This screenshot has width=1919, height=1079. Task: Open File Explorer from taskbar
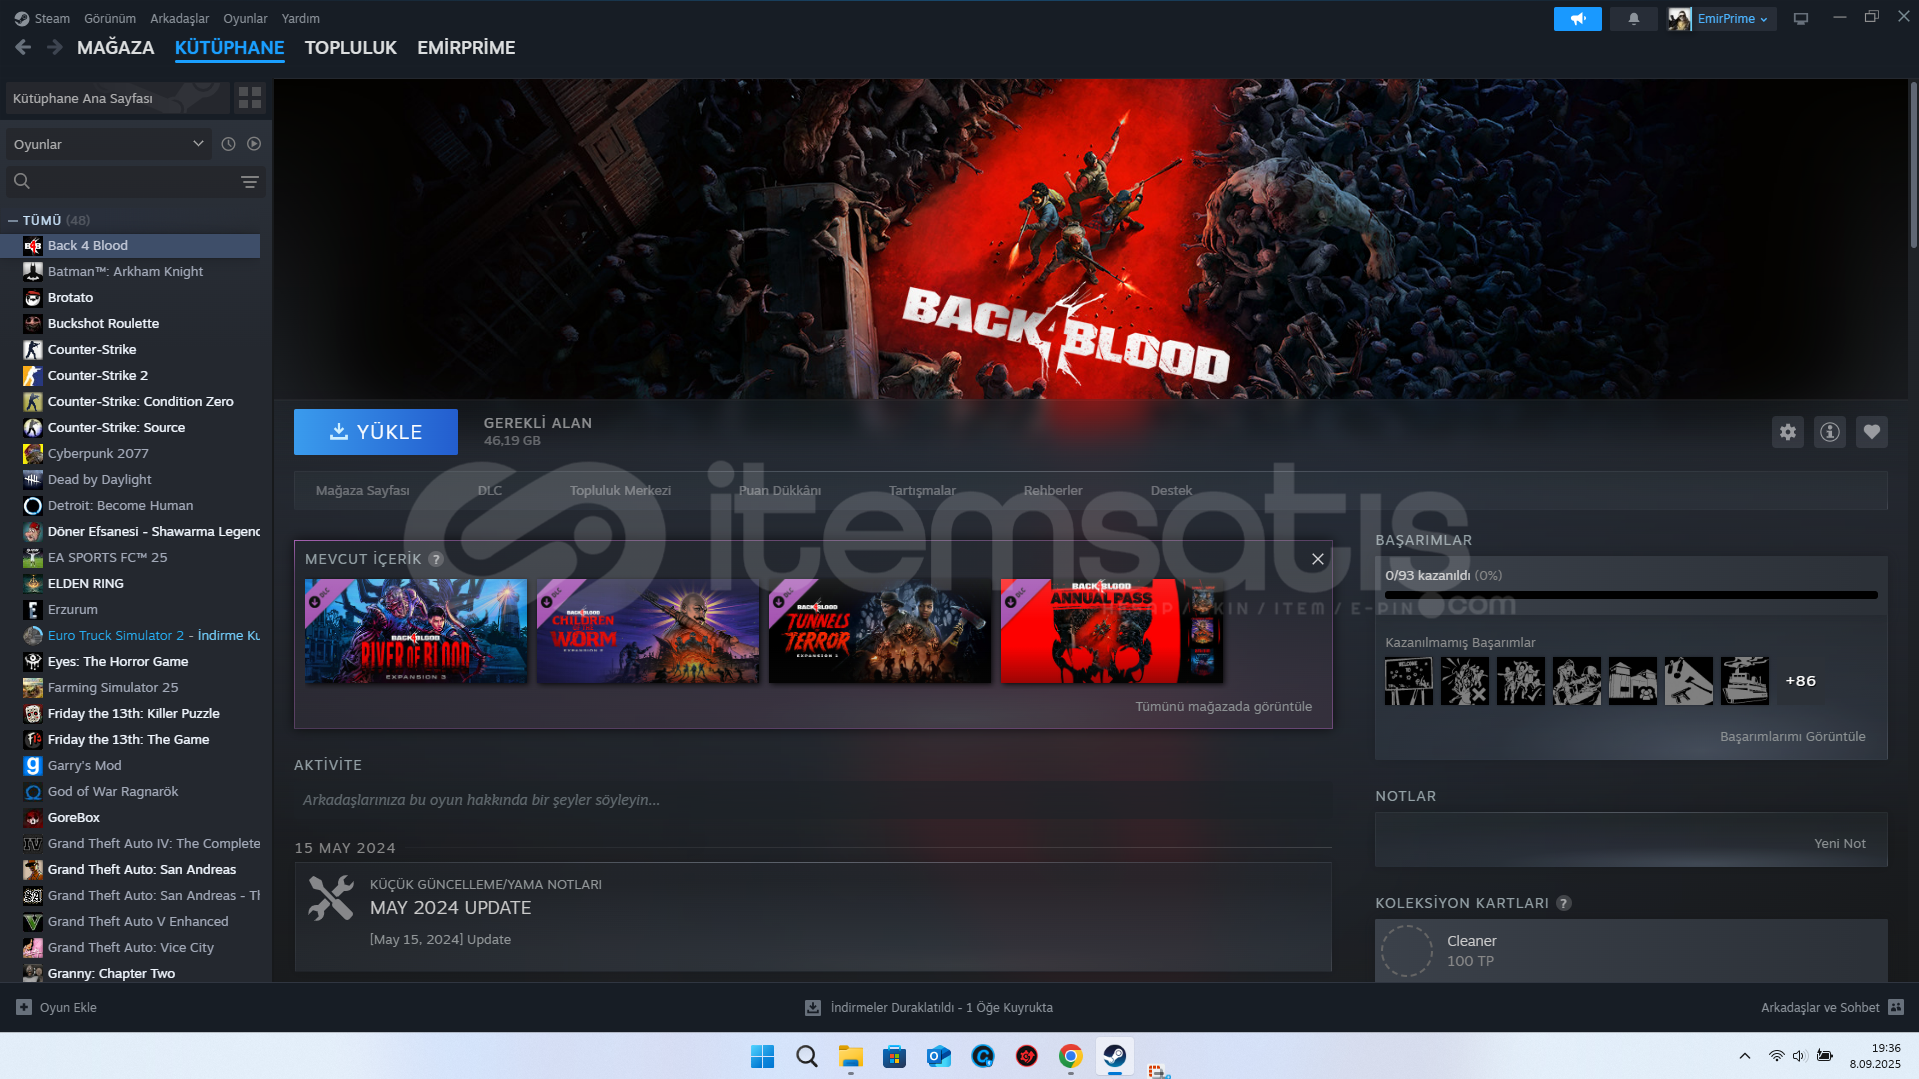click(850, 1056)
